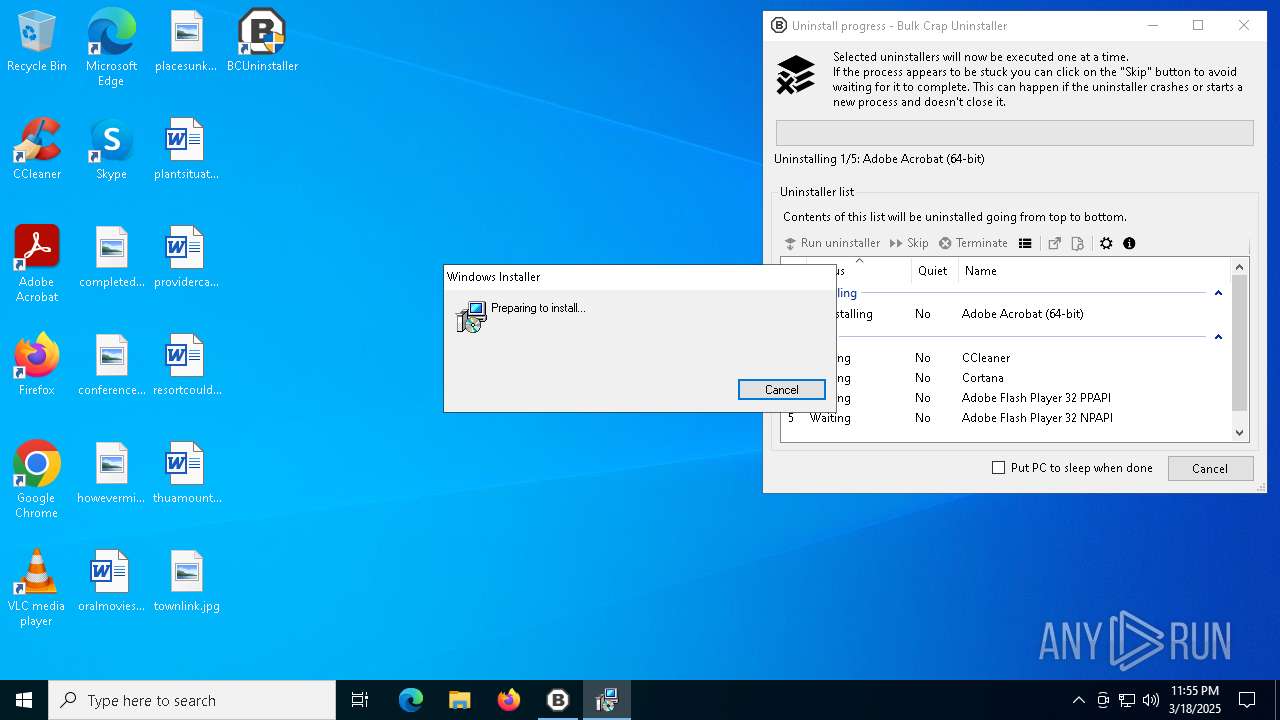The height and width of the screenshot is (720, 1280).
Task: Select the howevermi image file icon
Action: pyautogui.click(x=111, y=474)
